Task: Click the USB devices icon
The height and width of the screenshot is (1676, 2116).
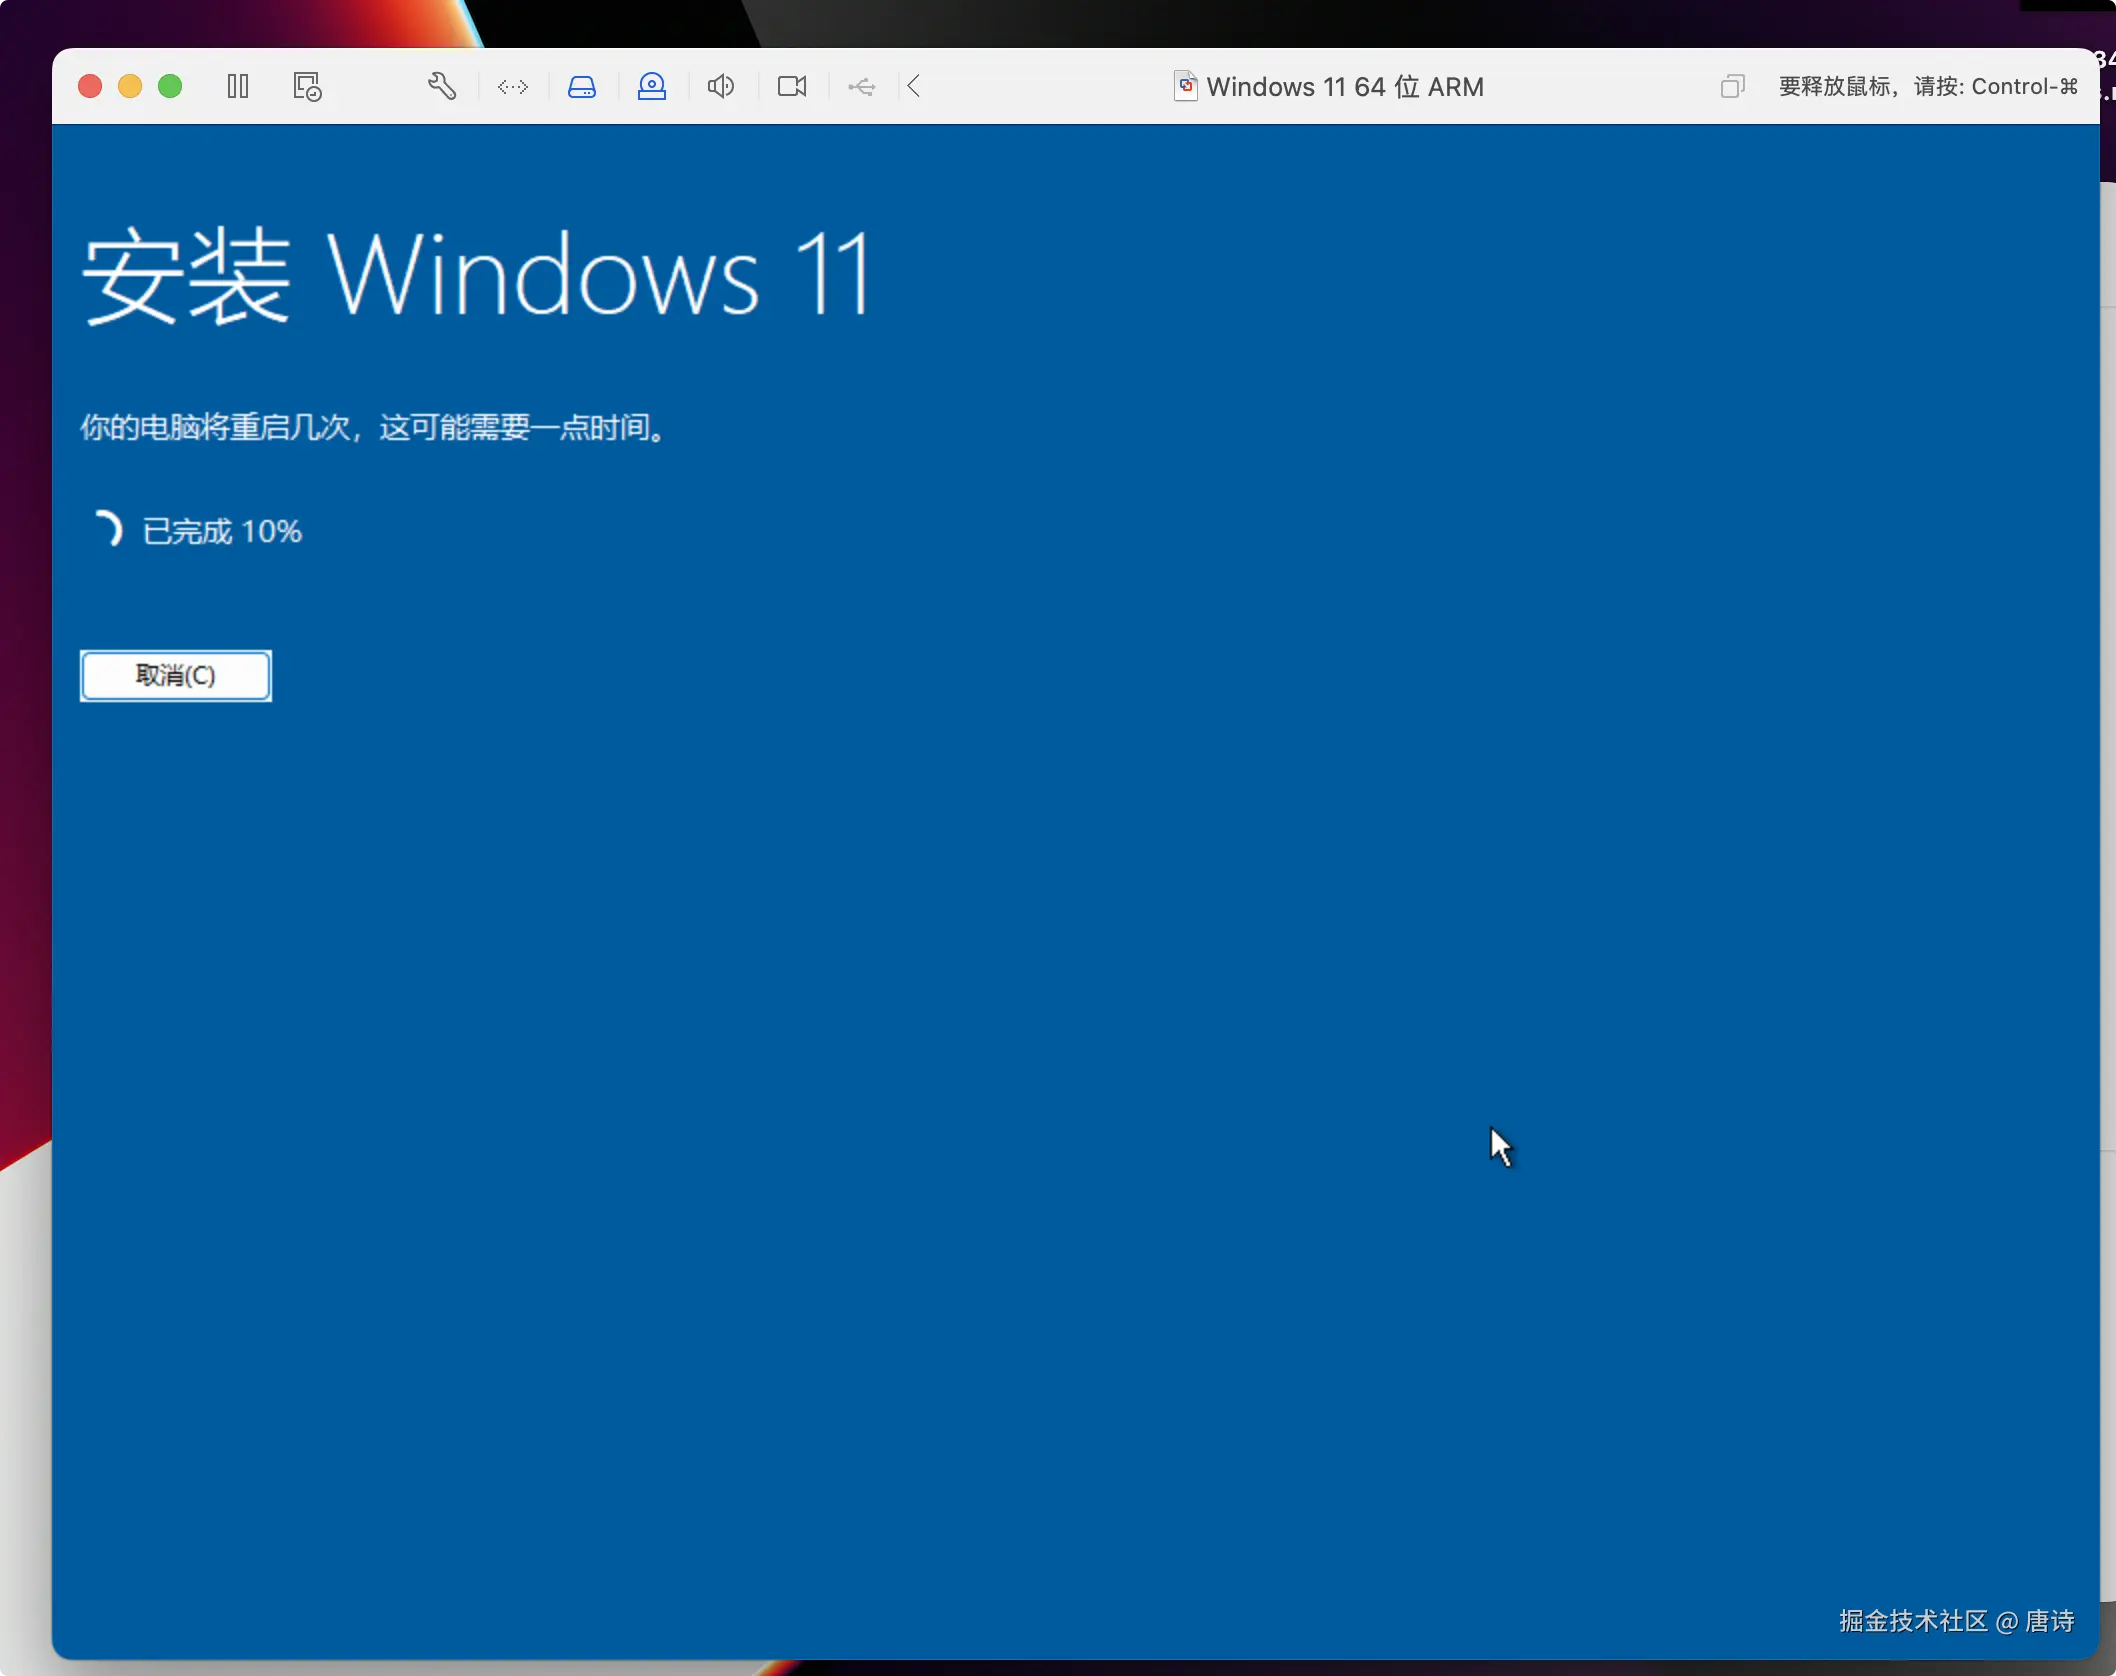Action: [862, 87]
